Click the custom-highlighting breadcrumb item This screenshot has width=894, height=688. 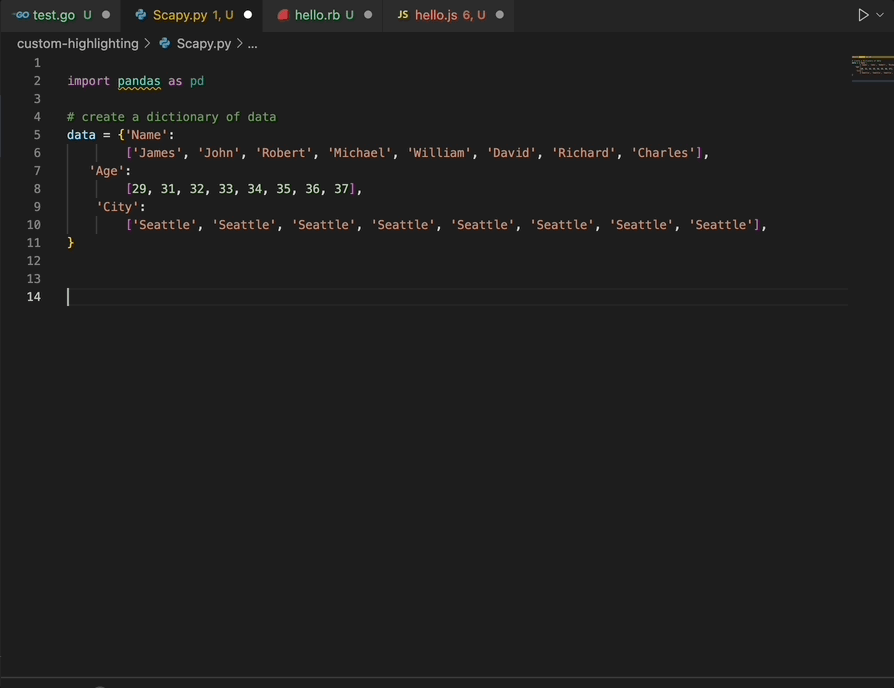click(x=78, y=44)
